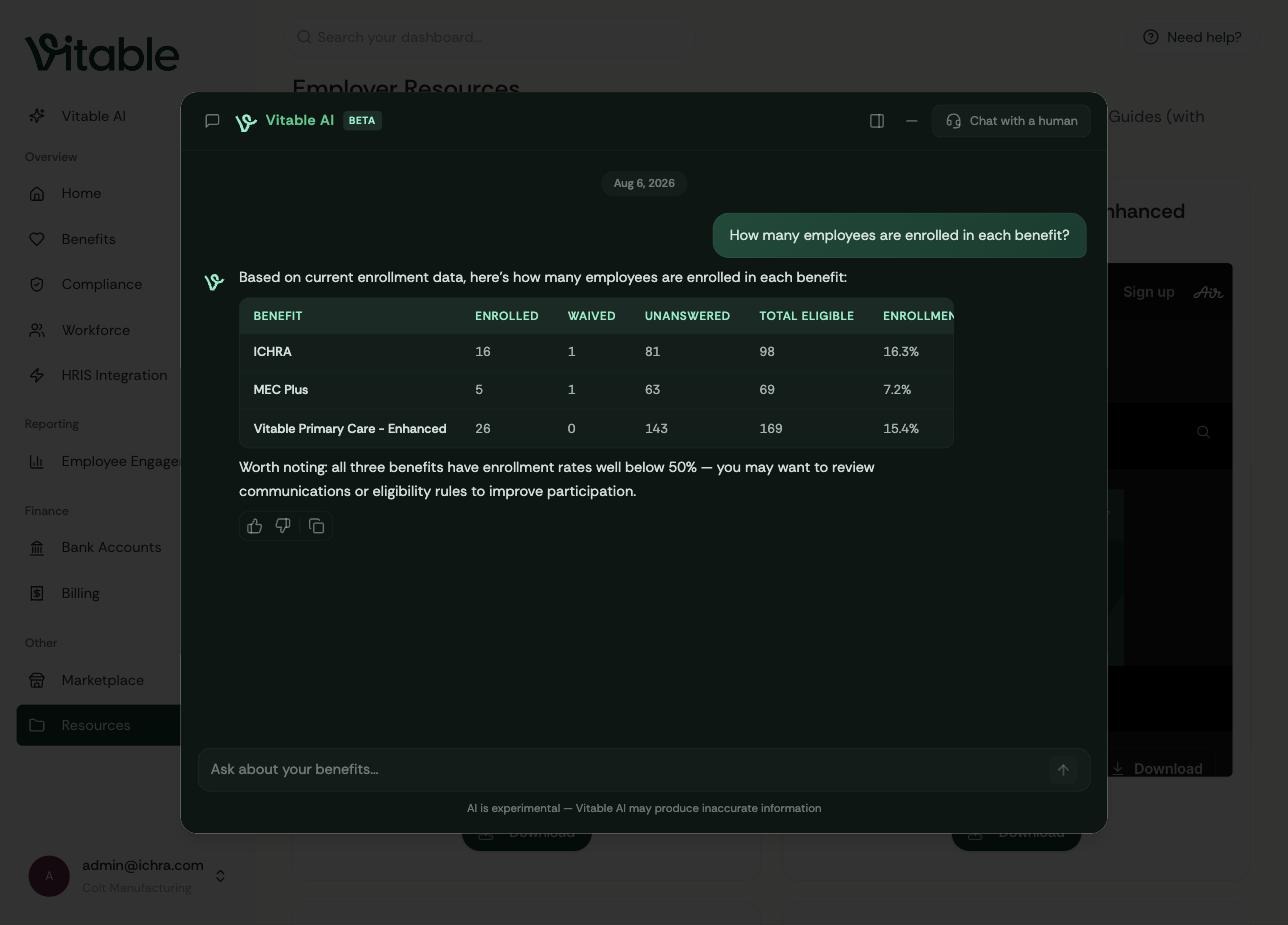Click the Employee Engagement chart icon
This screenshot has width=1288, height=925.
pos(37,461)
